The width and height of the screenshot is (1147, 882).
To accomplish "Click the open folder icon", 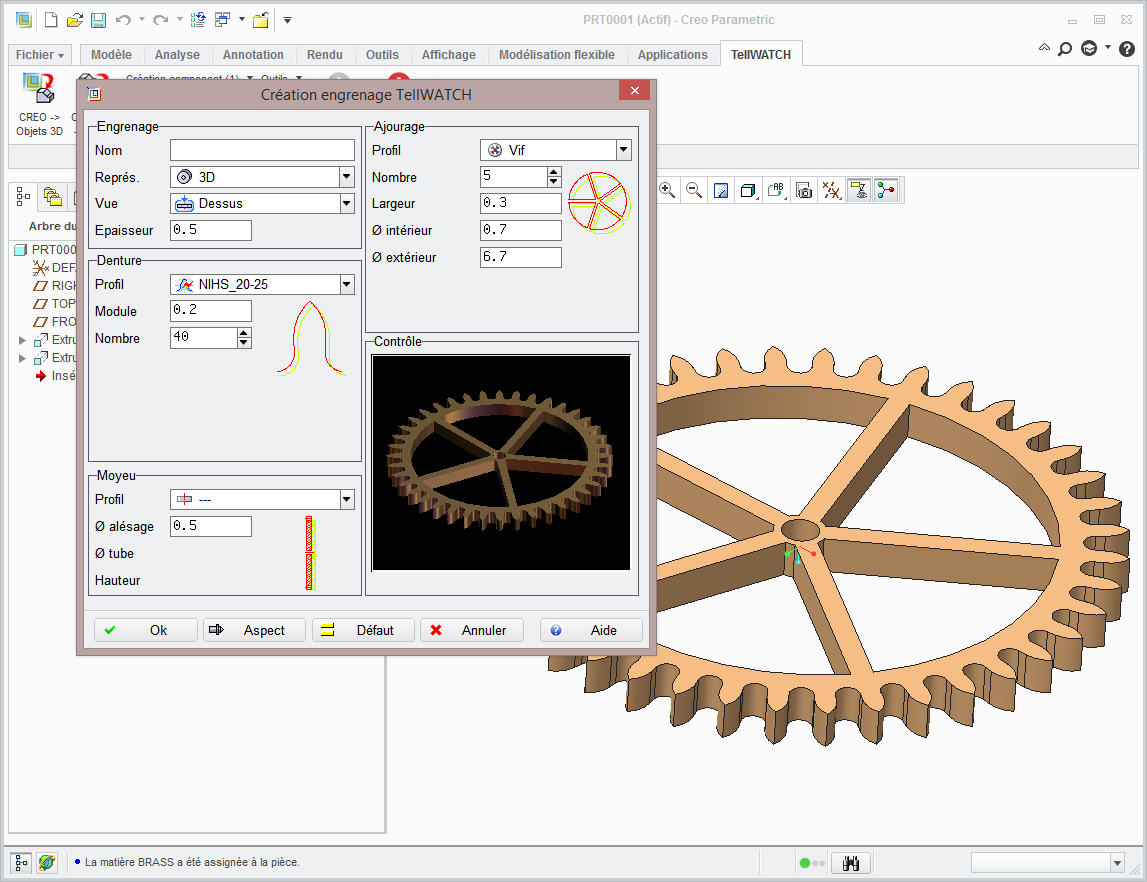I will [76, 20].
